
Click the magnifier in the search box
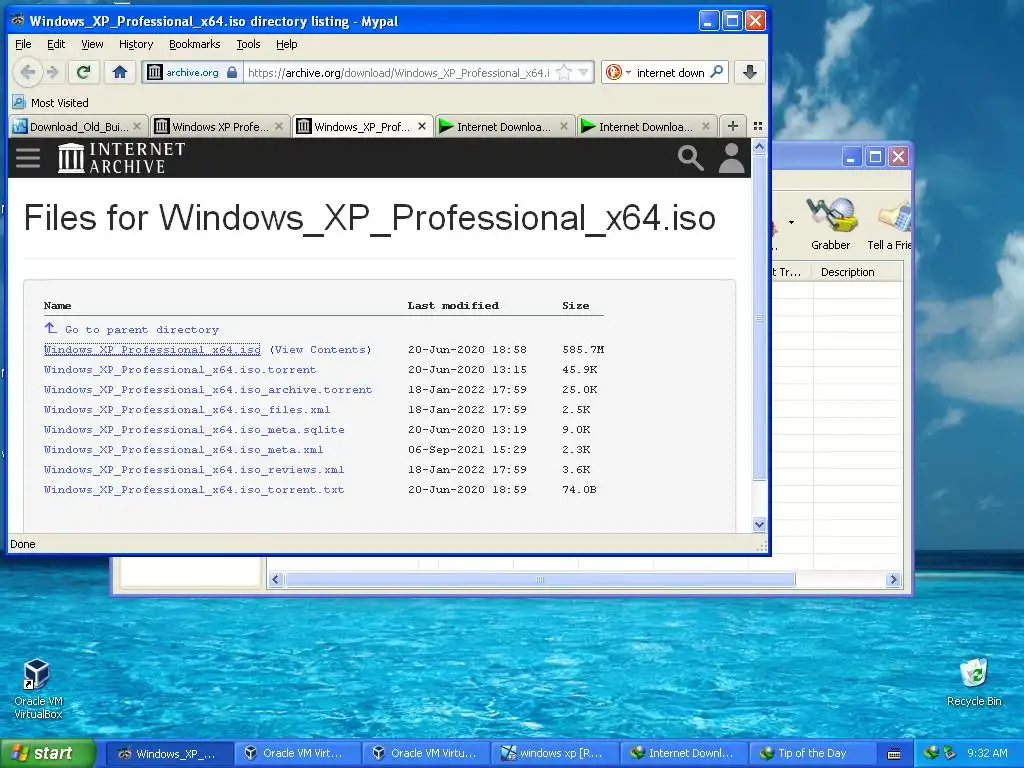pos(716,72)
